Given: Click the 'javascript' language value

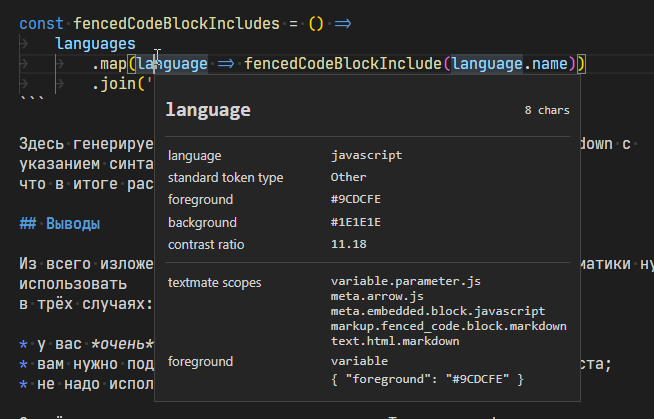Looking at the screenshot, I should (367, 156).
